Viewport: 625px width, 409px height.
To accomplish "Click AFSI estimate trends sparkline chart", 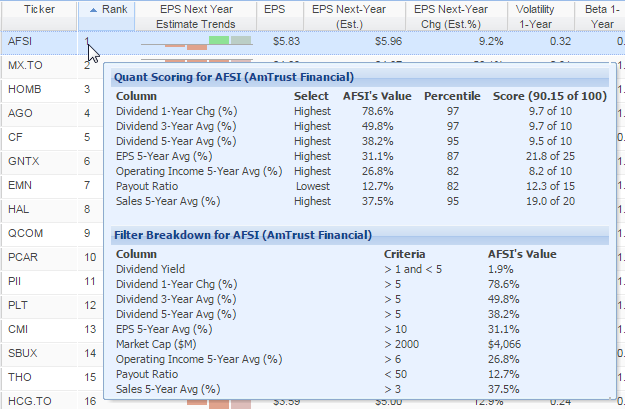I will (197, 43).
